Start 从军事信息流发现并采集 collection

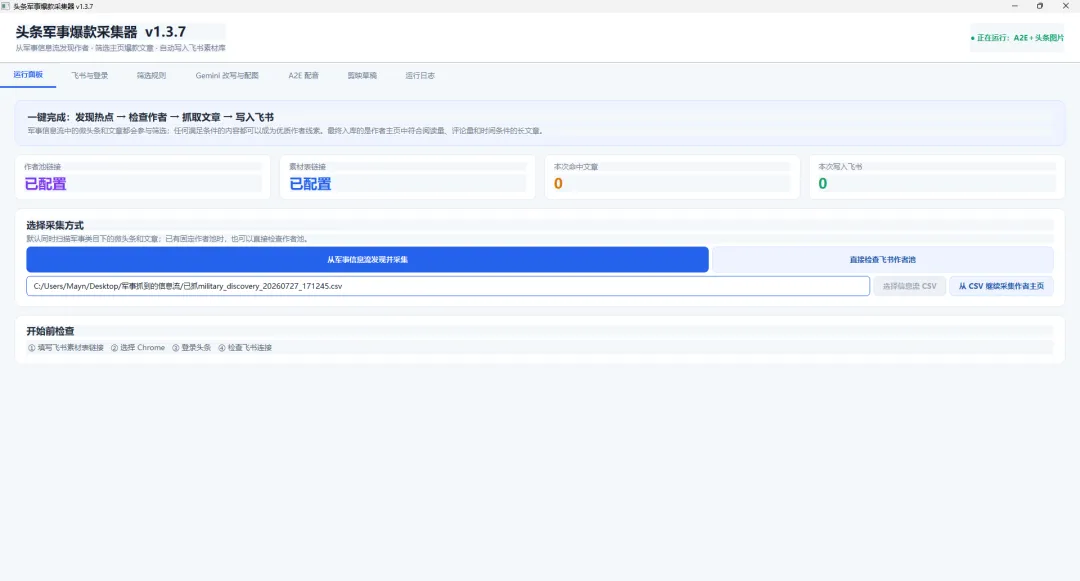pos(367,260)
